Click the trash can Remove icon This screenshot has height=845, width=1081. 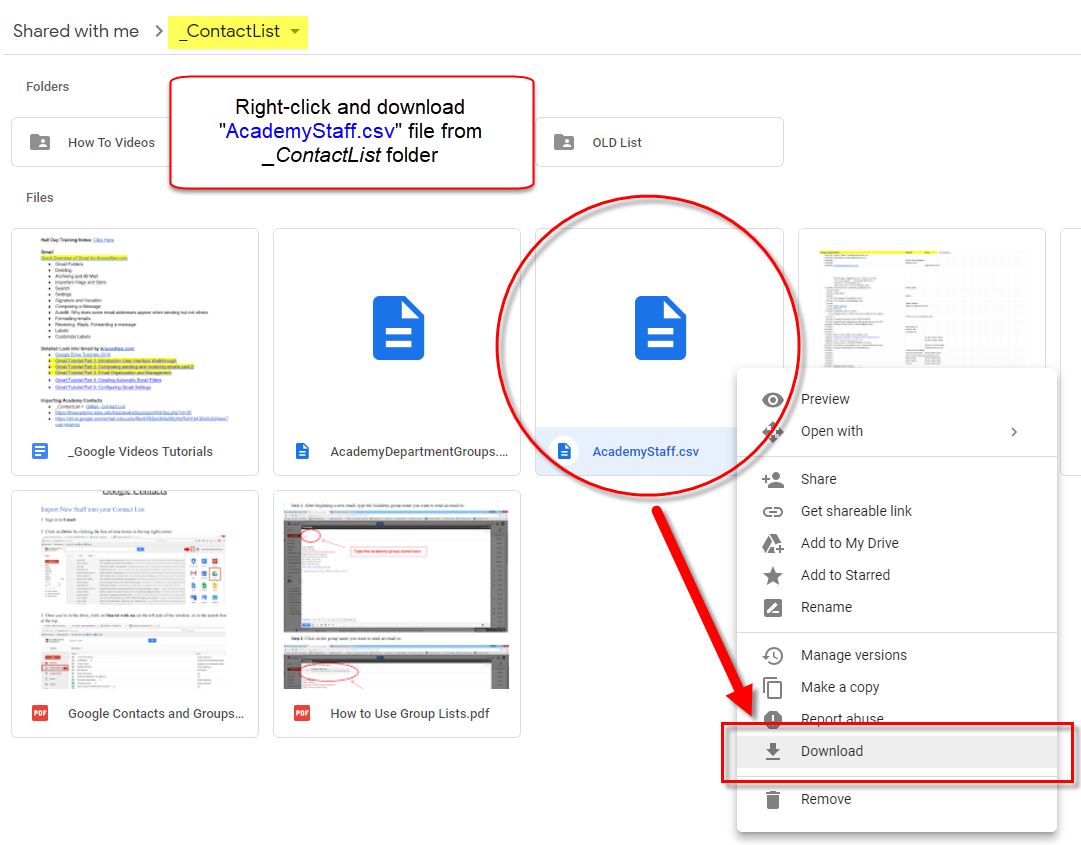tap(773, 800)
